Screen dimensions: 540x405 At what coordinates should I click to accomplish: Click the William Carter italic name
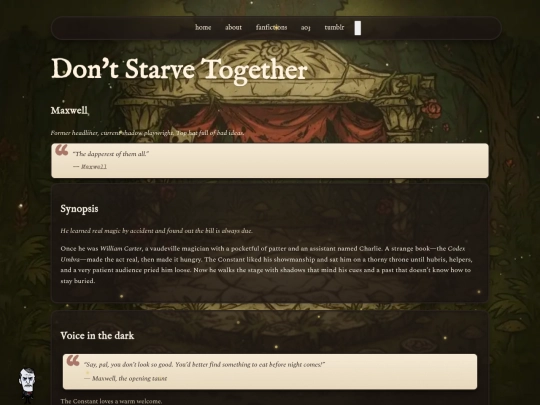(121, 248)
